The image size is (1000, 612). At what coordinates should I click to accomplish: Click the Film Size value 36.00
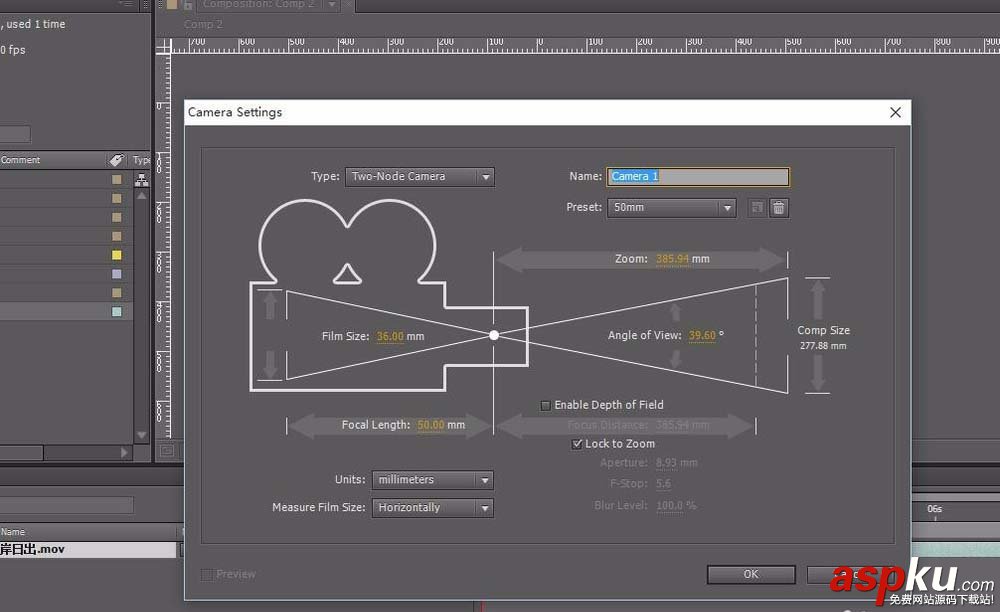(x=390, y=336)
